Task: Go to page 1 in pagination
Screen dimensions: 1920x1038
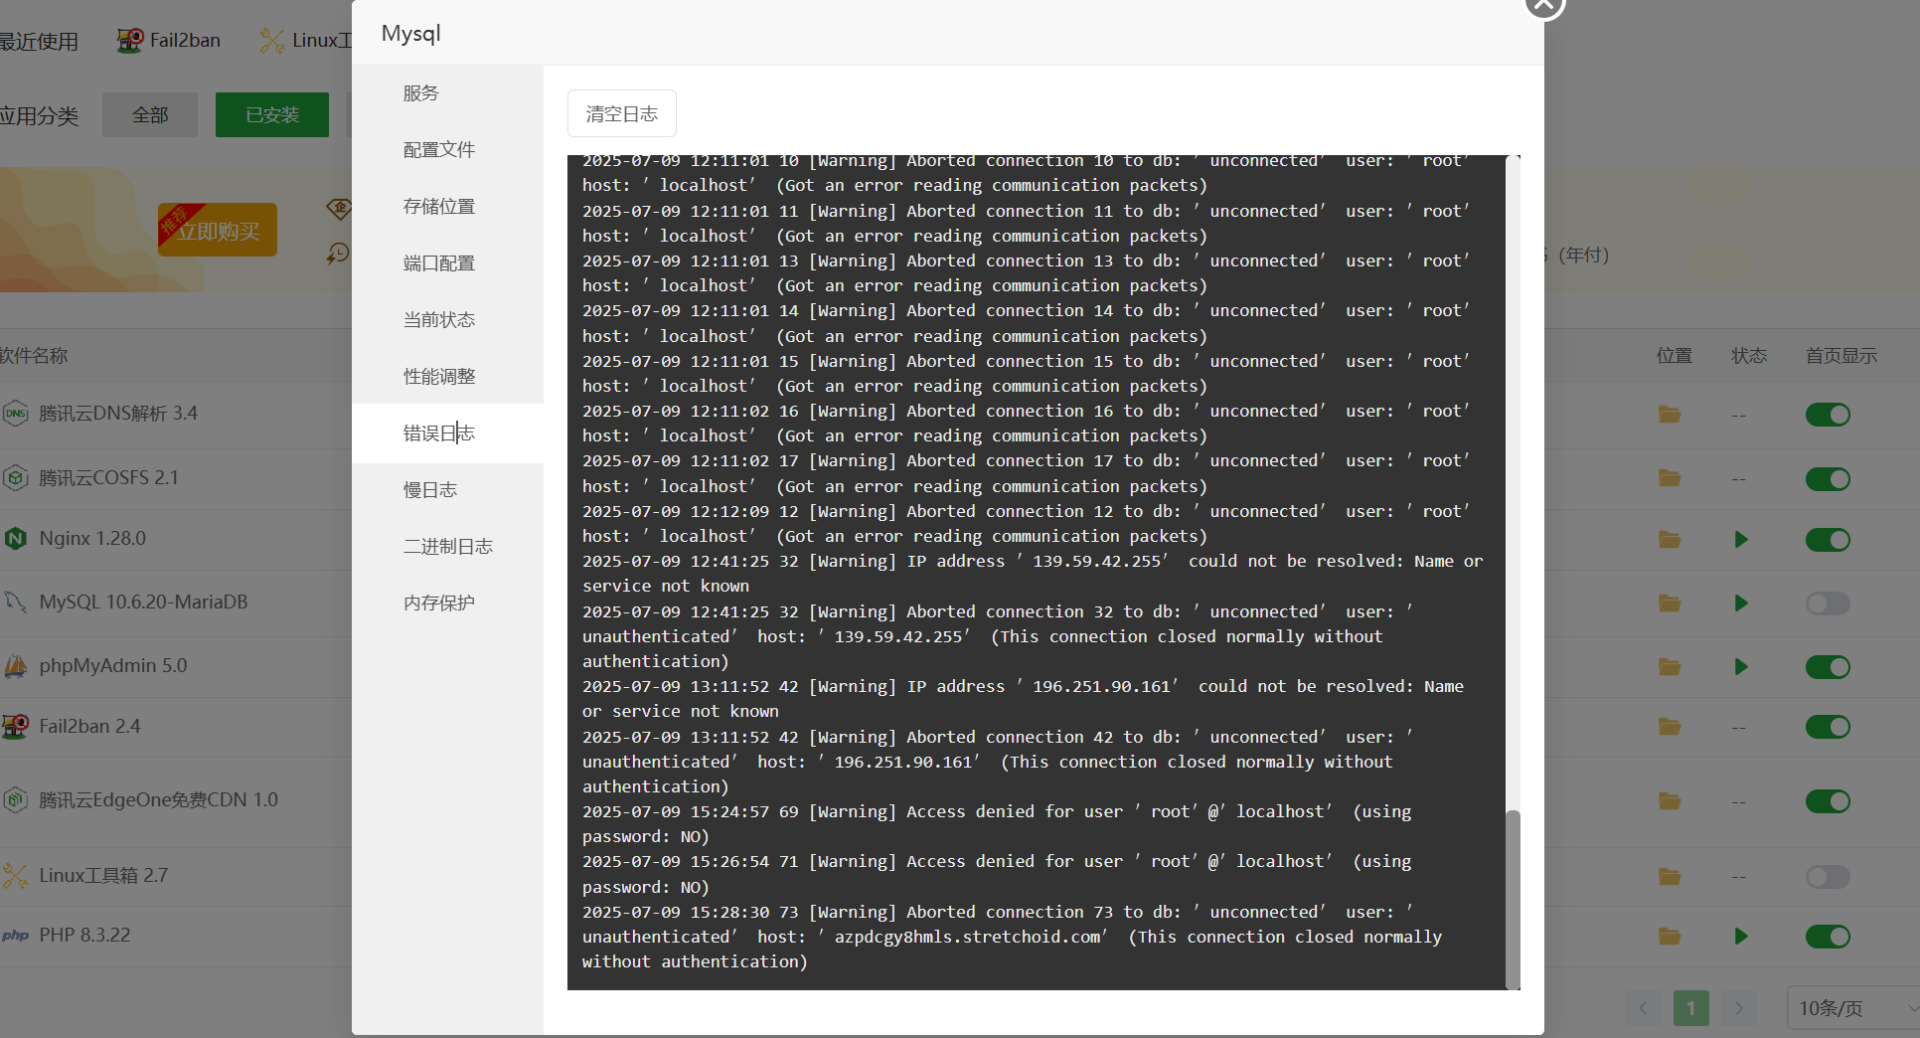Action: [1691, 1008]
